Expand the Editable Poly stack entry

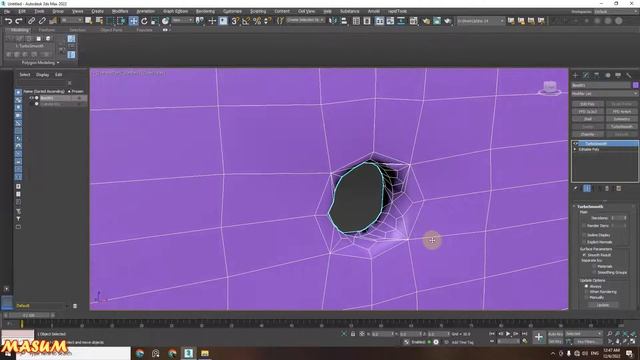click(x=576, y=149)
